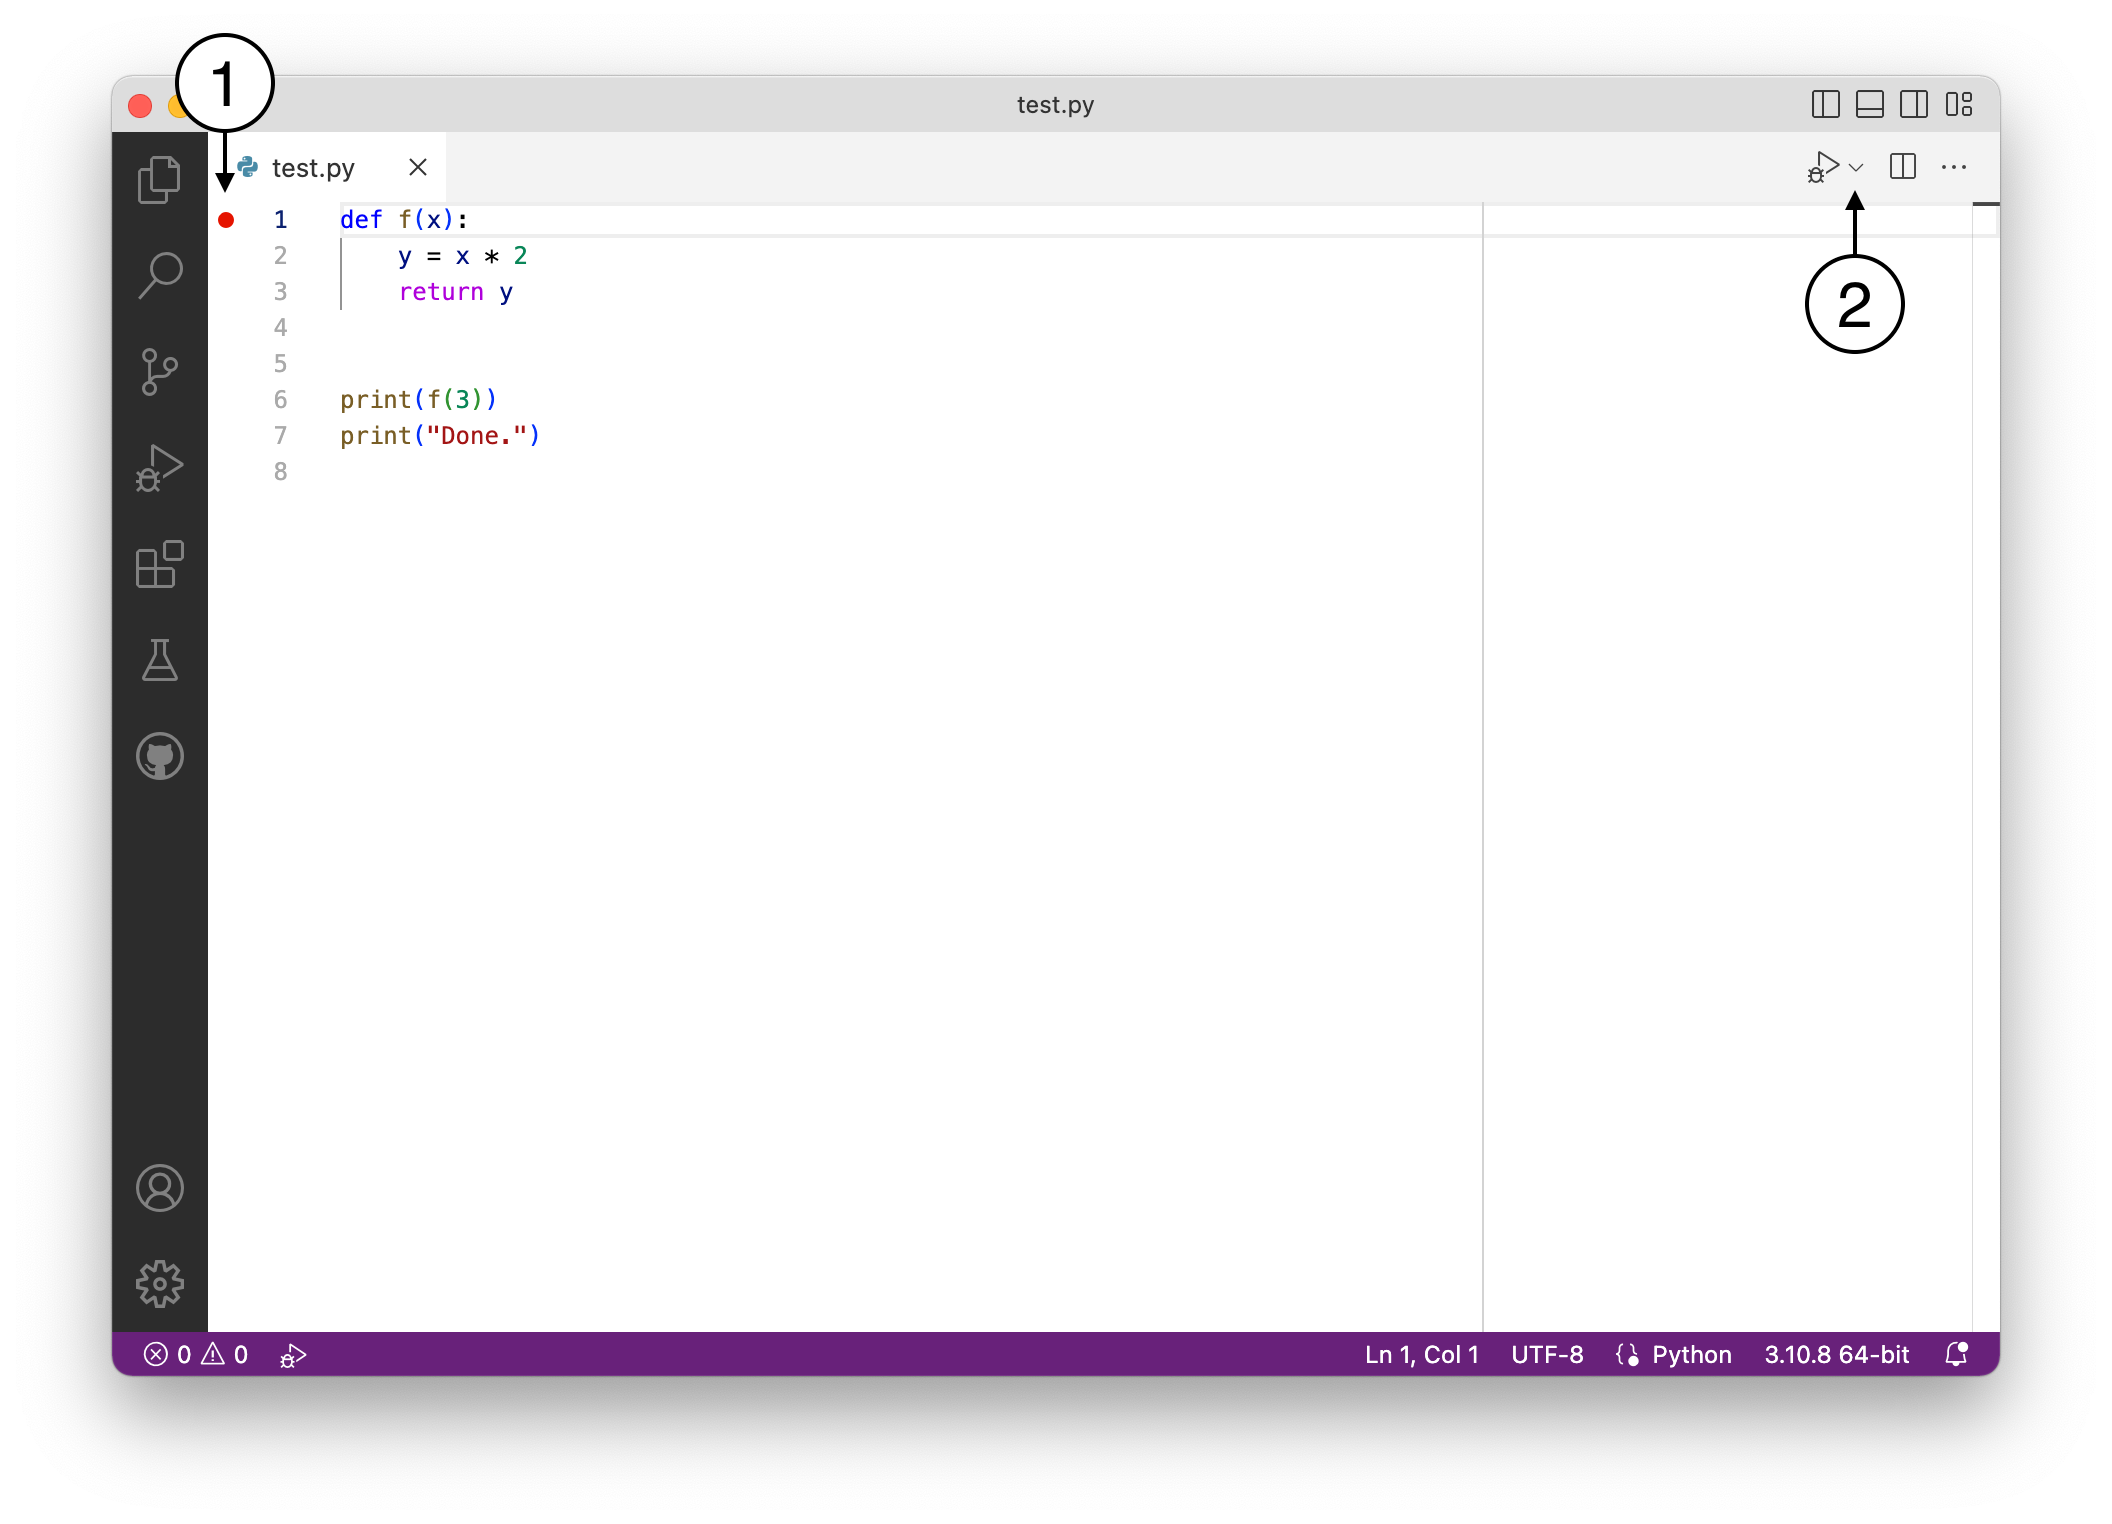Viewport: 2112px width, 1524px height.
Task: Open the Run and Debug view
Action: pos(159,468)
